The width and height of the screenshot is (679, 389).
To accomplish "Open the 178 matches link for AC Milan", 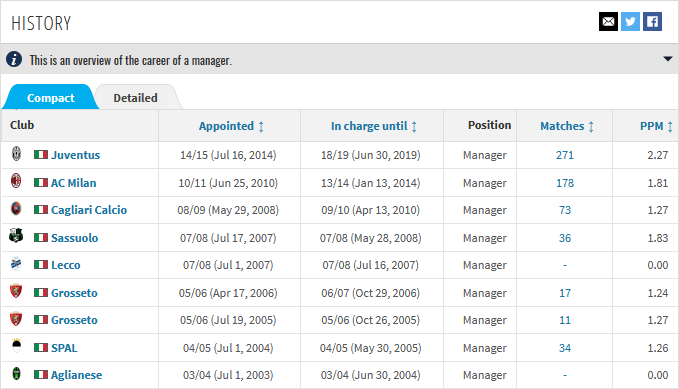I will pyautogui.click(x=565, y=183).
